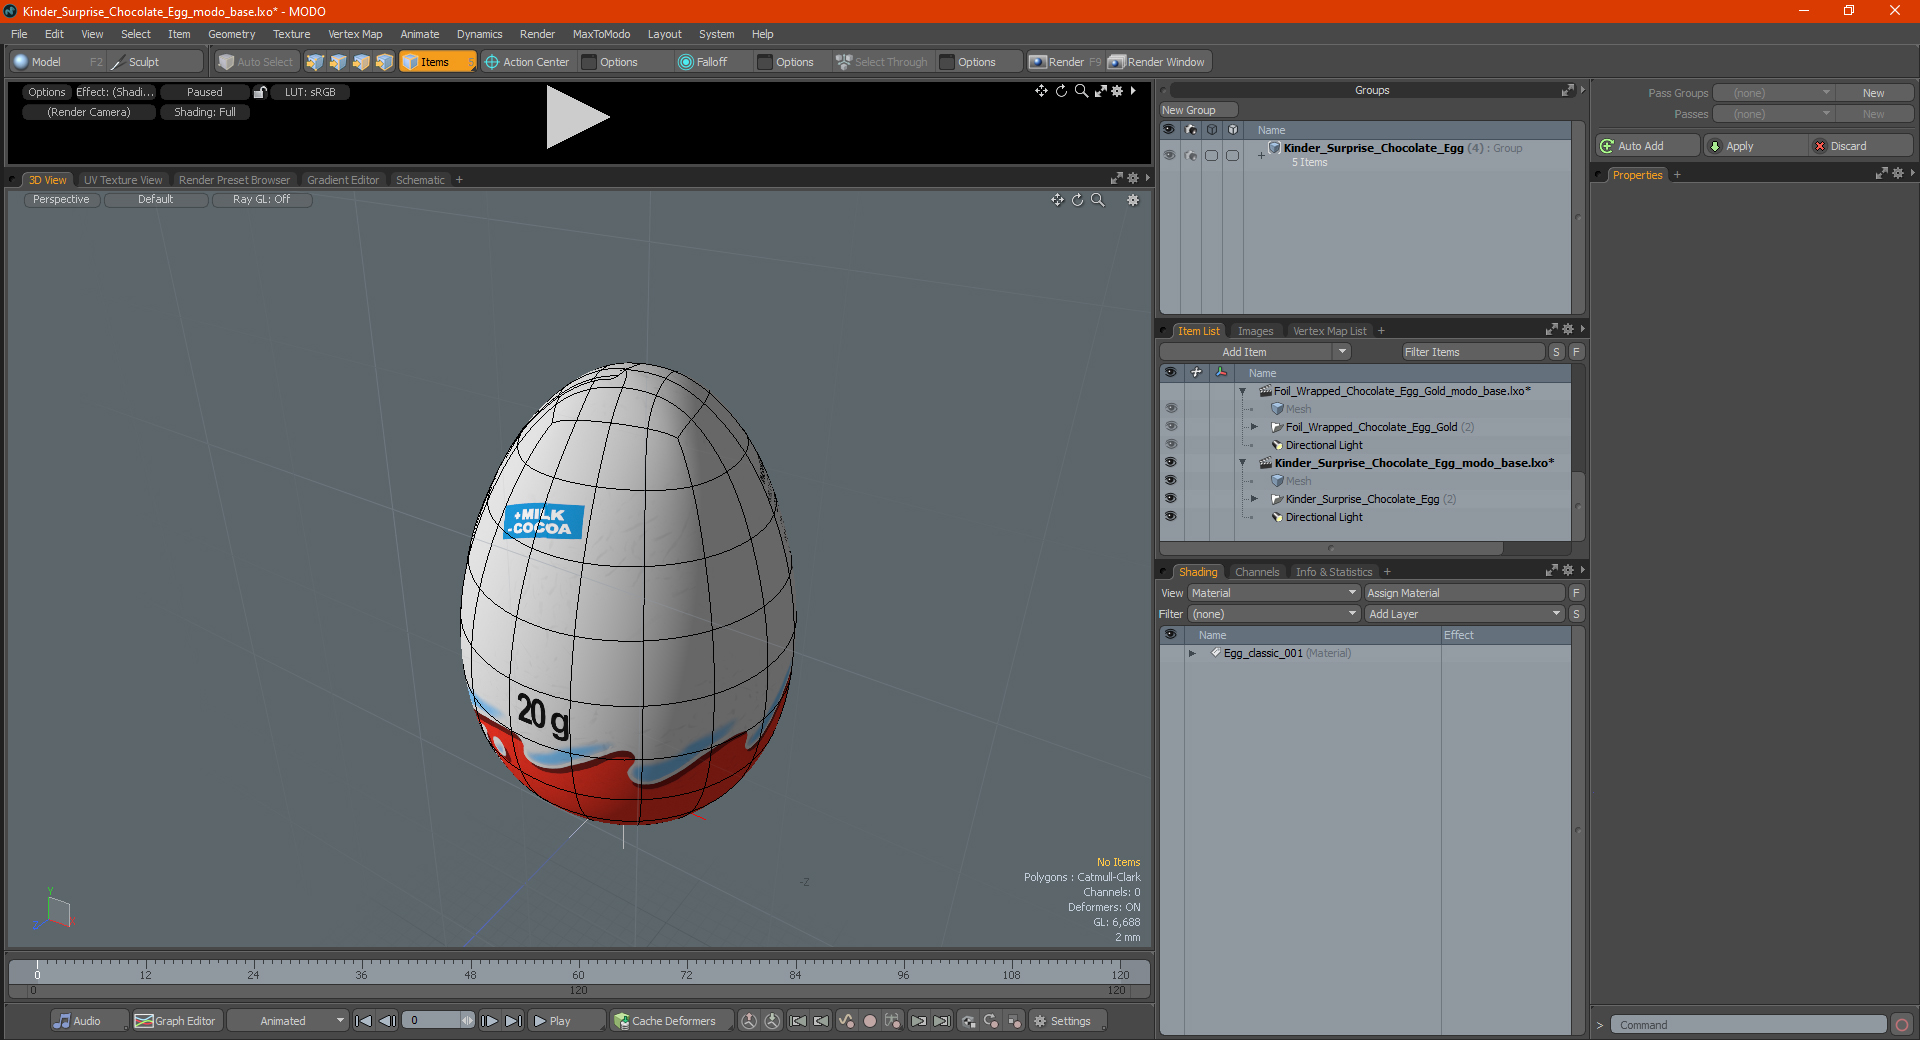Image resolution: width=1920 pixels, height=1040 pixels.
Task: Select Vertices selection mode cube icon
Action: [315, 62]
